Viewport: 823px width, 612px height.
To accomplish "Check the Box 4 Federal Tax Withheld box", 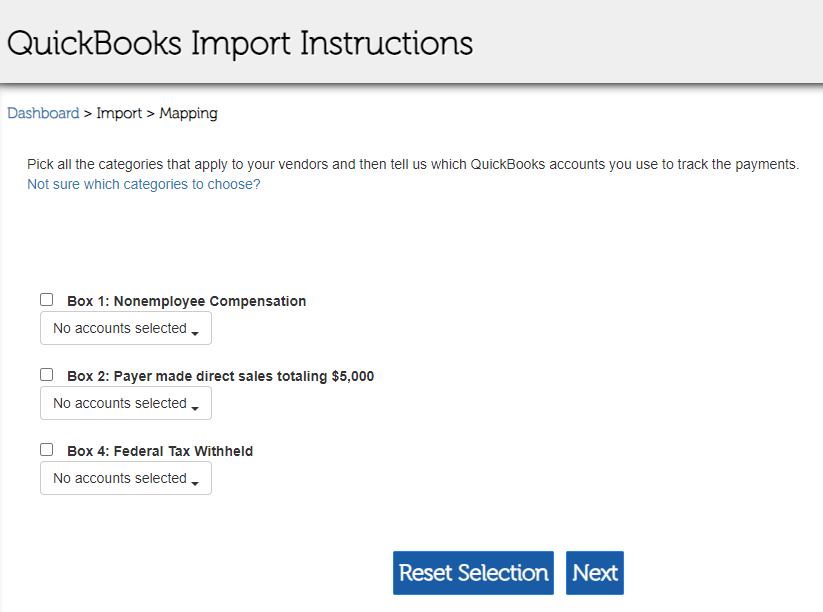I will point(47,449).
